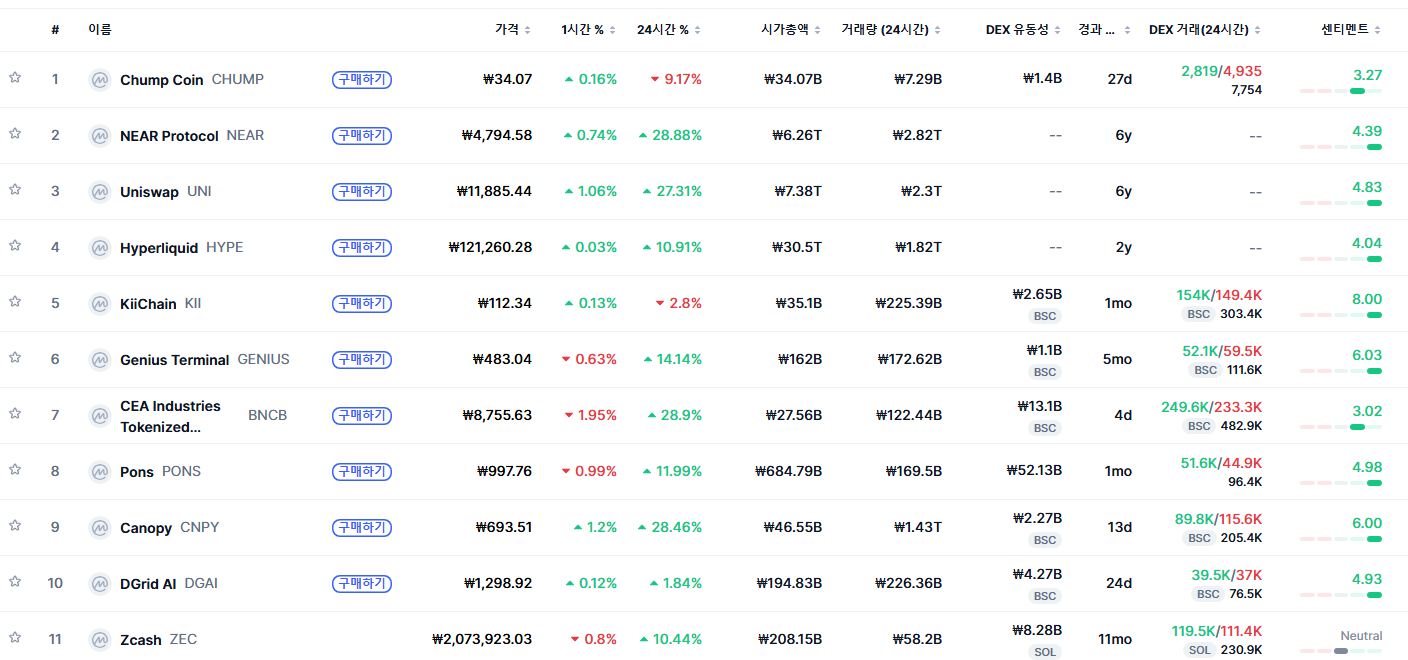
Task: Open CEA Industries Tokenized coin page
Action: (x=170, y=416)
